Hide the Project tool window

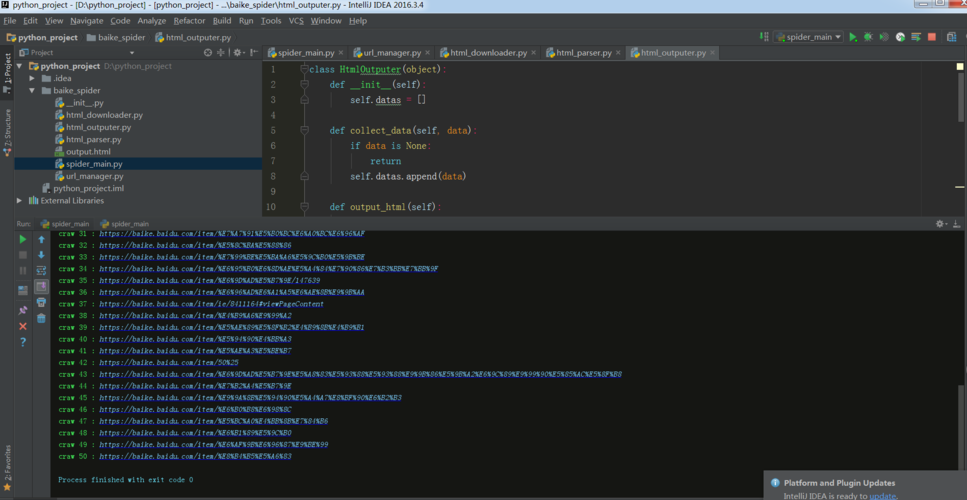(x=254, y=52)
